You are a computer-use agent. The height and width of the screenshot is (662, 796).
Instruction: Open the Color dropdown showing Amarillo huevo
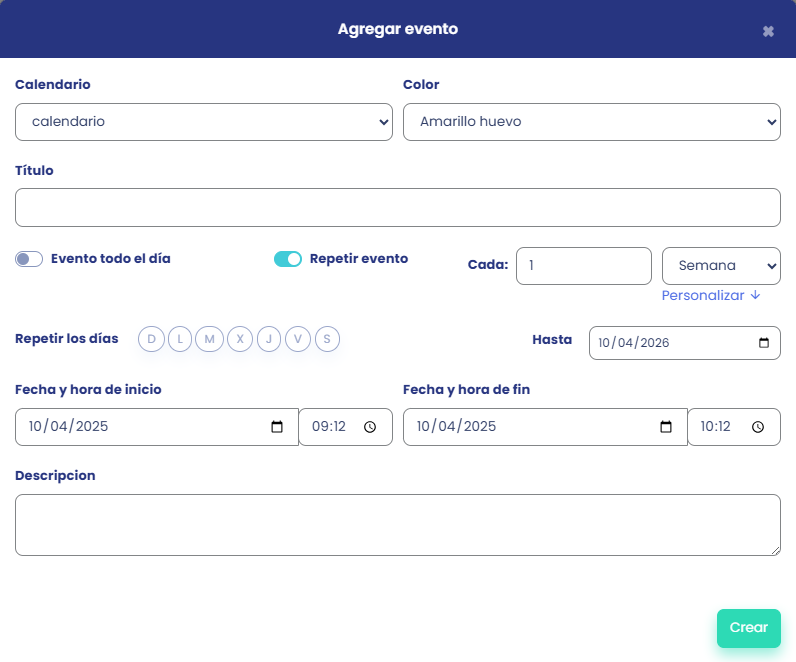pos(591,122)
